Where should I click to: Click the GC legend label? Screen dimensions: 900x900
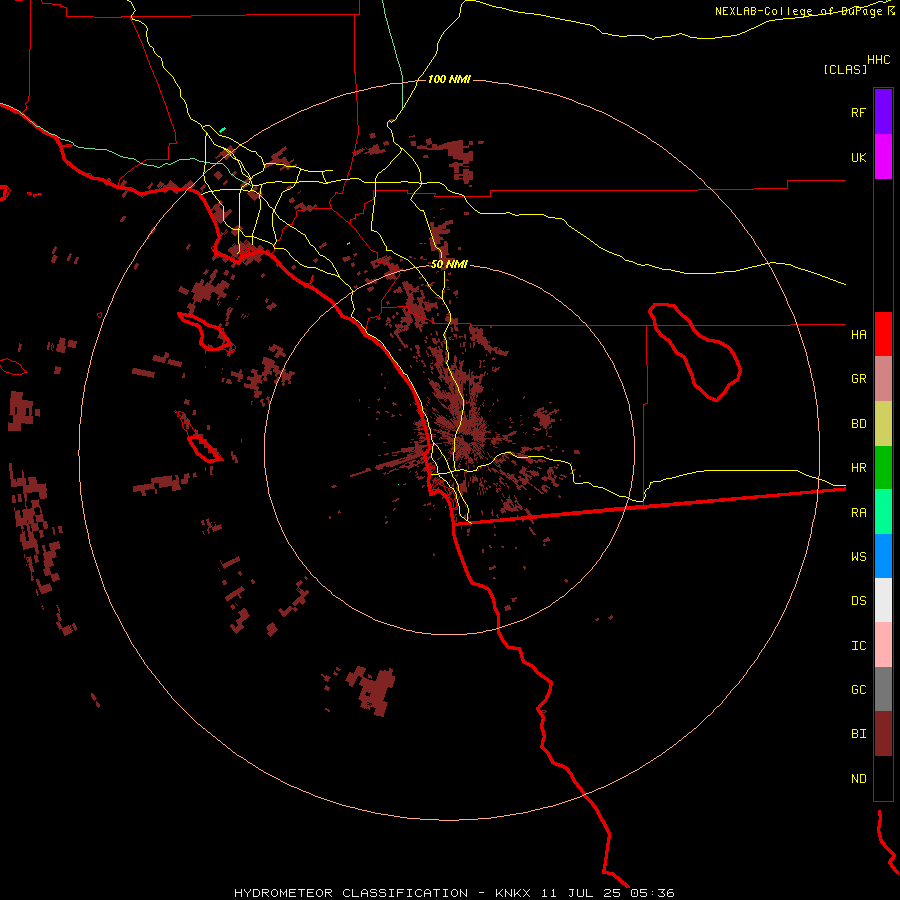point(858,690)
